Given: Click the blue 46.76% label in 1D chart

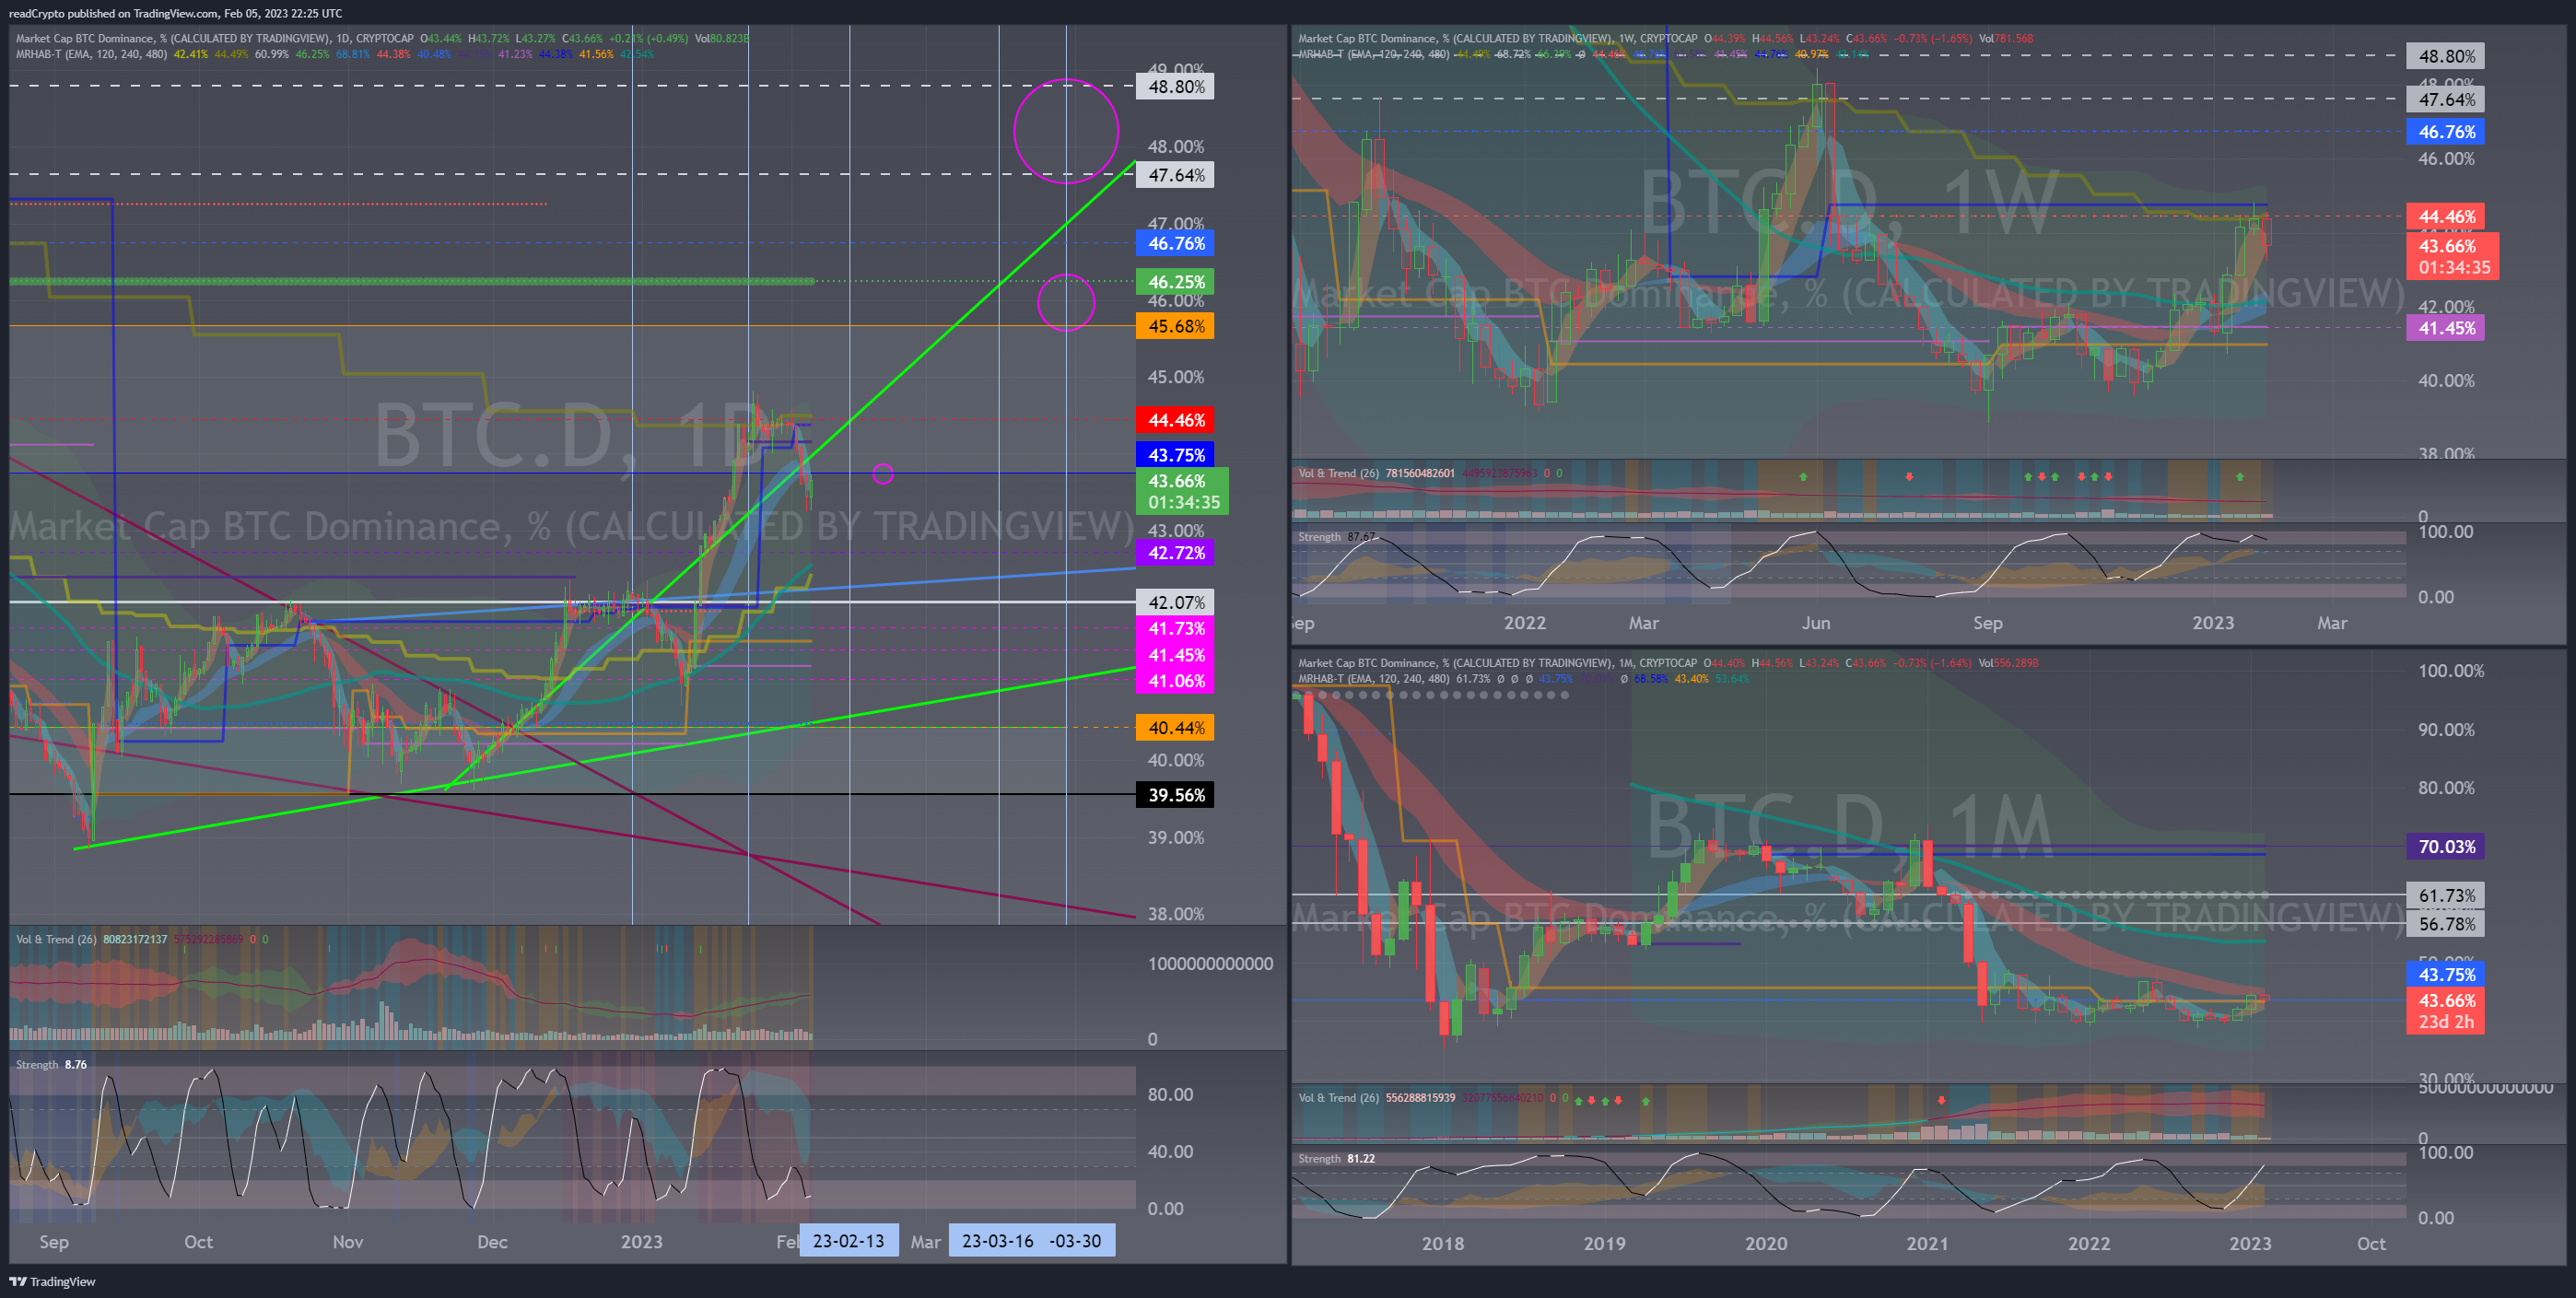Looking at the screenshot, I should (x=1175, y=243).
